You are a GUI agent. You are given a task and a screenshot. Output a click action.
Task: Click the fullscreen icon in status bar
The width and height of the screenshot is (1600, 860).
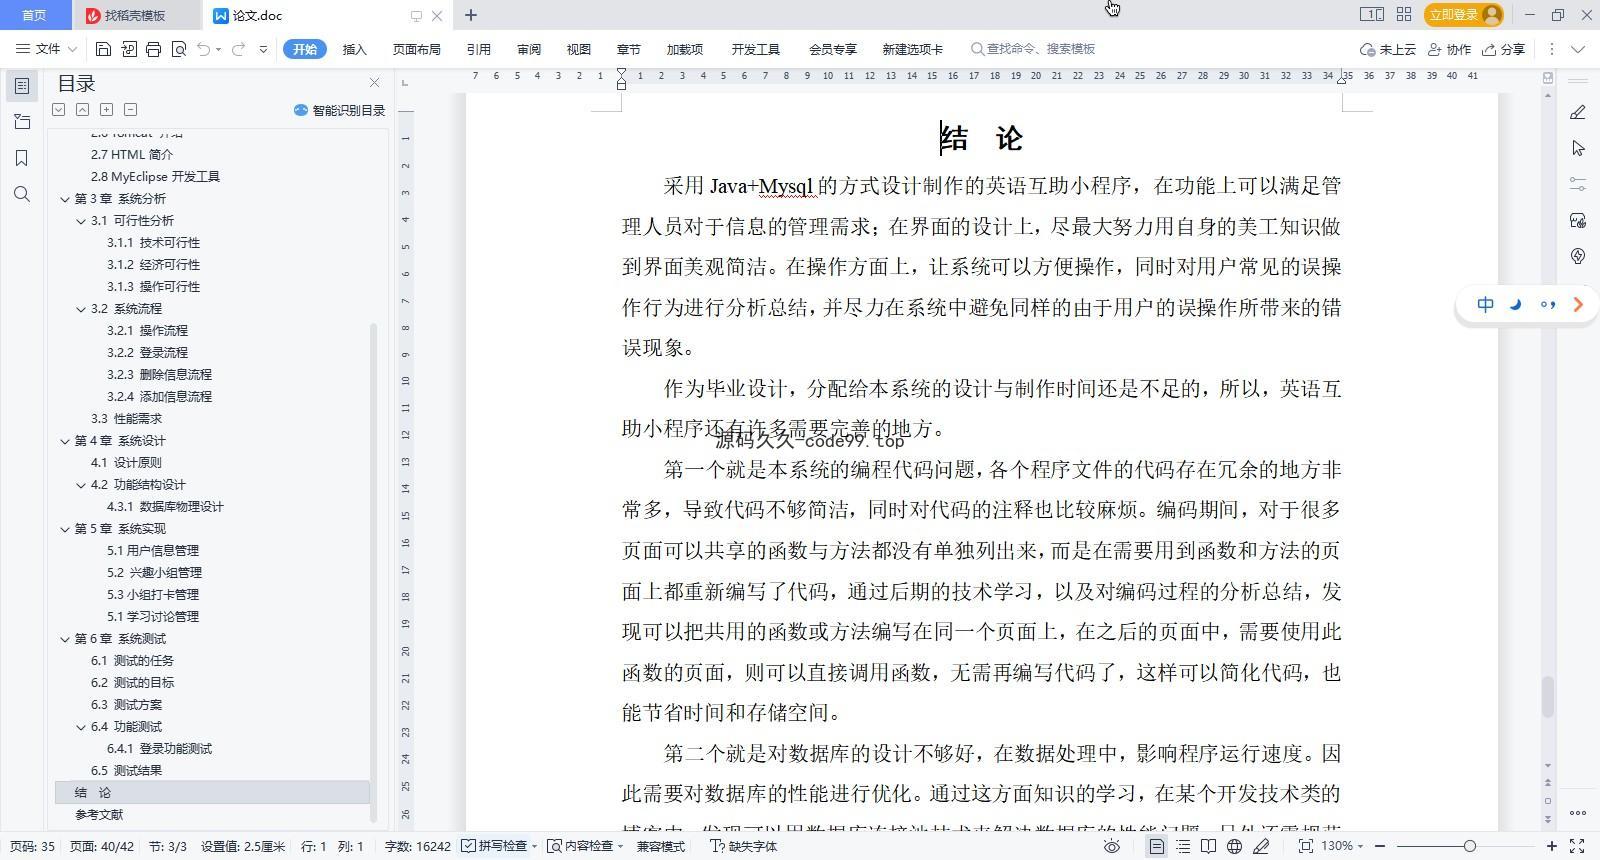coord(1577,846)
